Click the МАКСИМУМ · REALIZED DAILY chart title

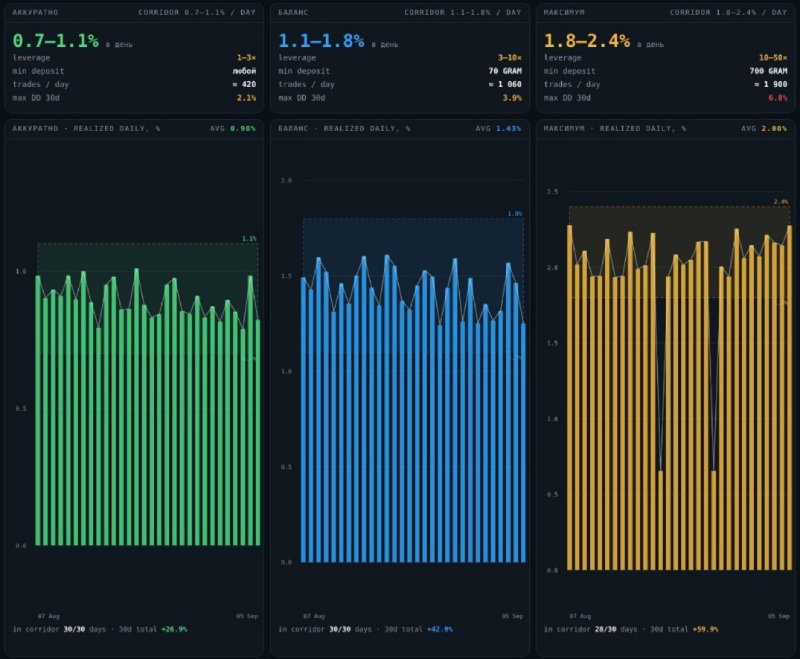615,129
